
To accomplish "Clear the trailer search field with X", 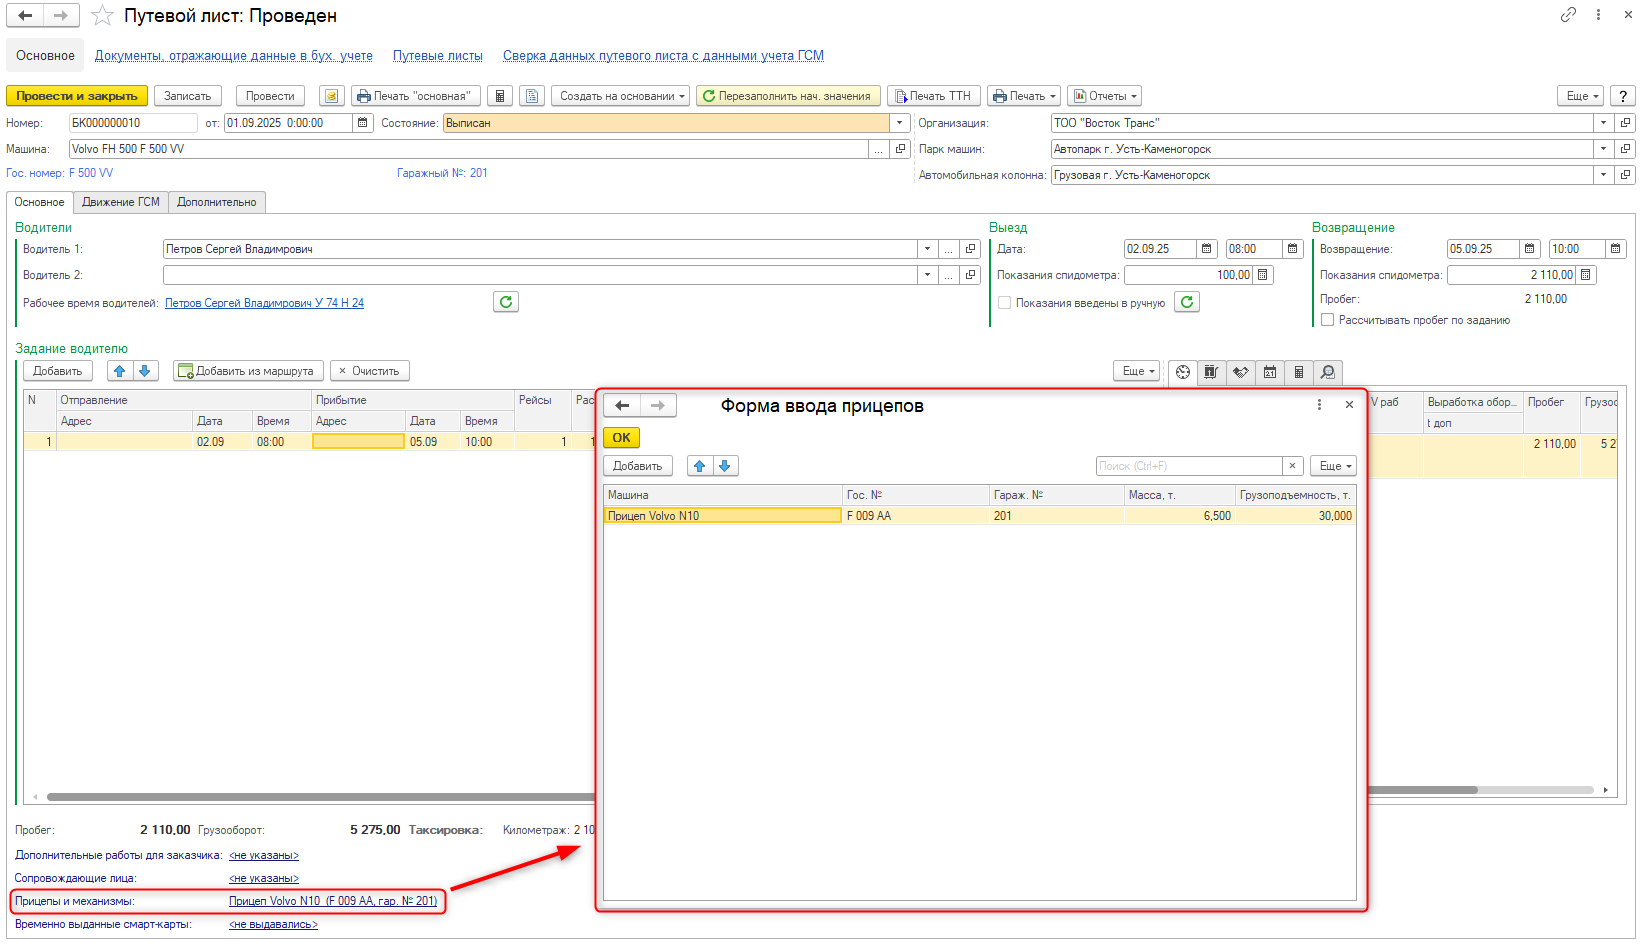I will point(1292,466).
